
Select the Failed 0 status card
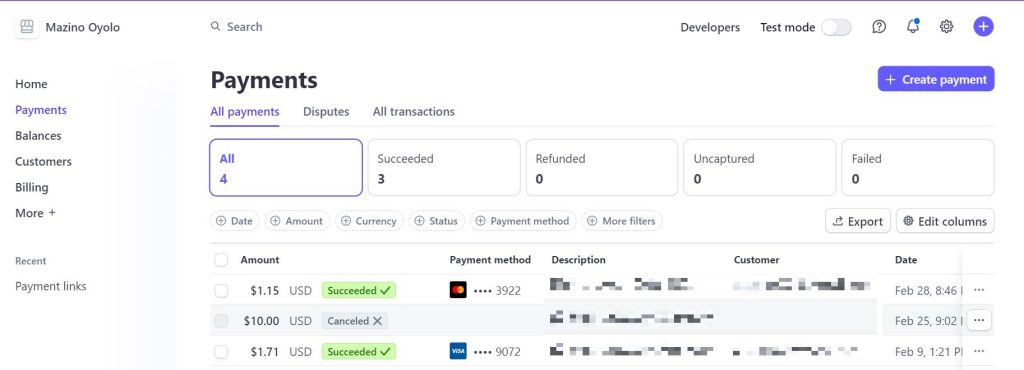pos(918,168)
